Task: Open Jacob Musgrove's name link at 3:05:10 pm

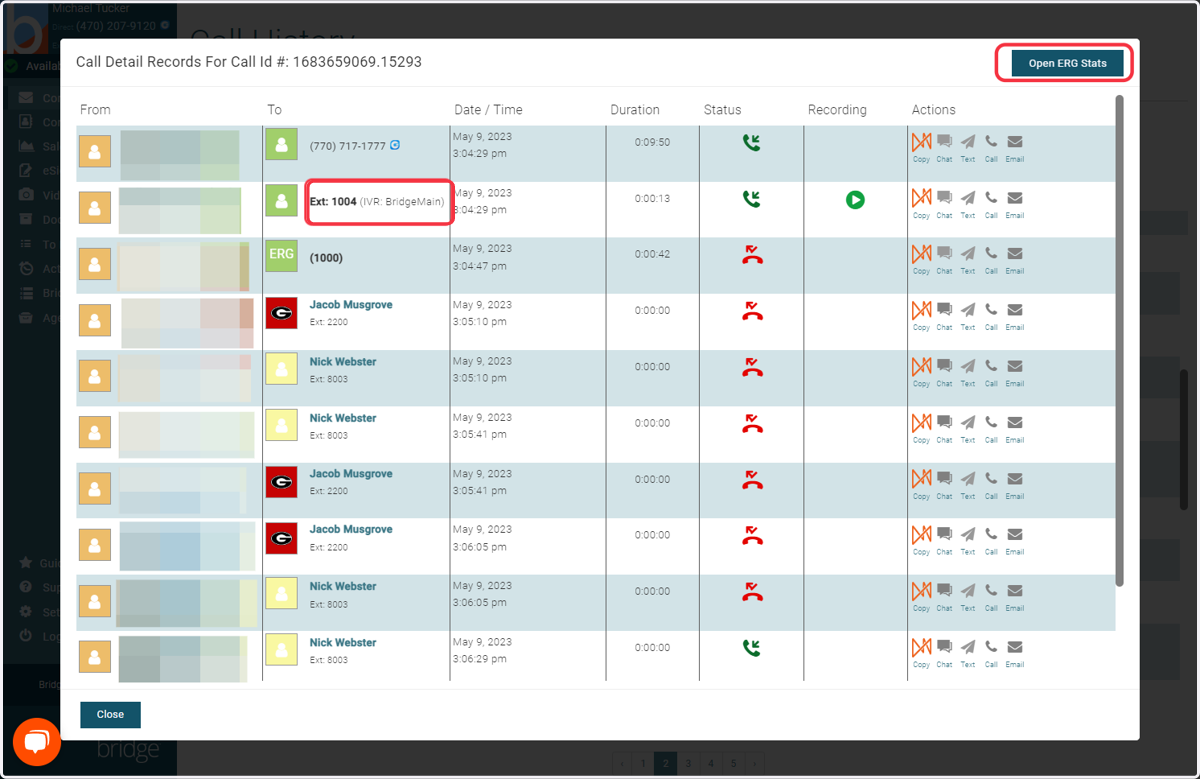Action: pos(351,305)
